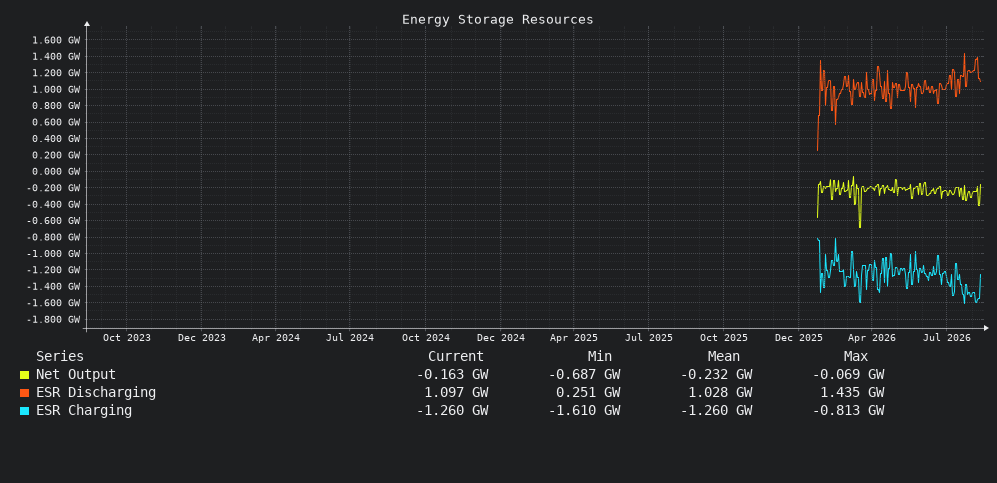This screenshot has height=483, width=997.
Task: Click Net Output min value -0.687 GW
Action: click(x=584, y=375)
